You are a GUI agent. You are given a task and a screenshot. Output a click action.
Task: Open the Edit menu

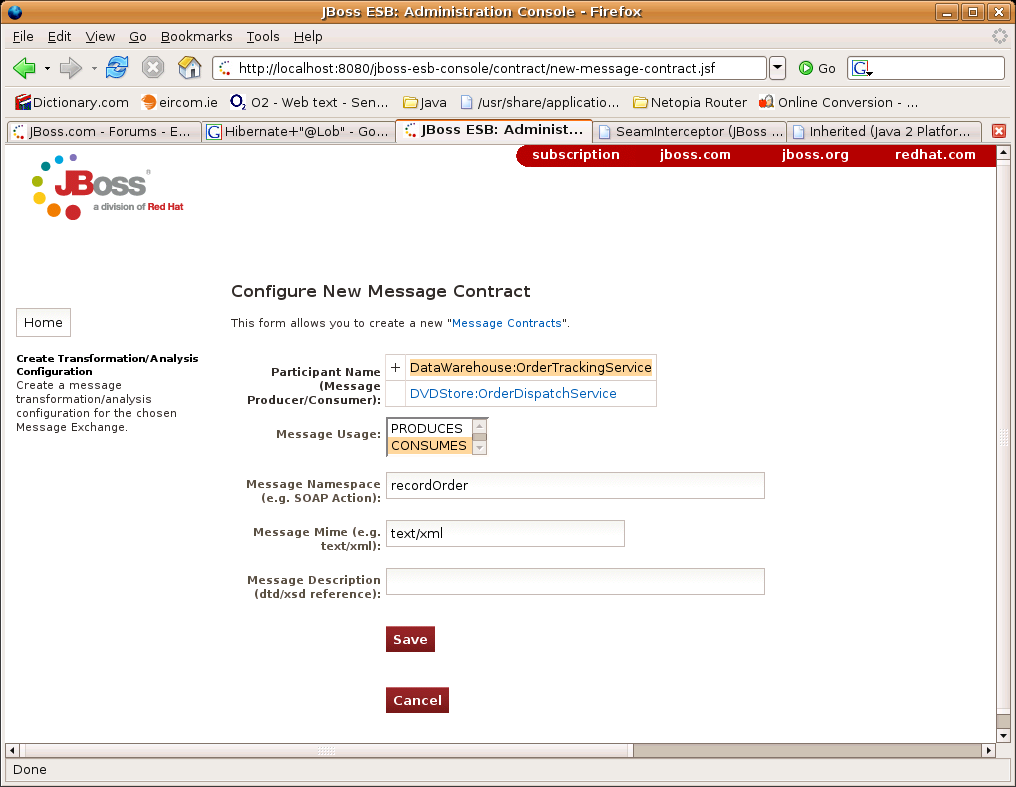59,36
